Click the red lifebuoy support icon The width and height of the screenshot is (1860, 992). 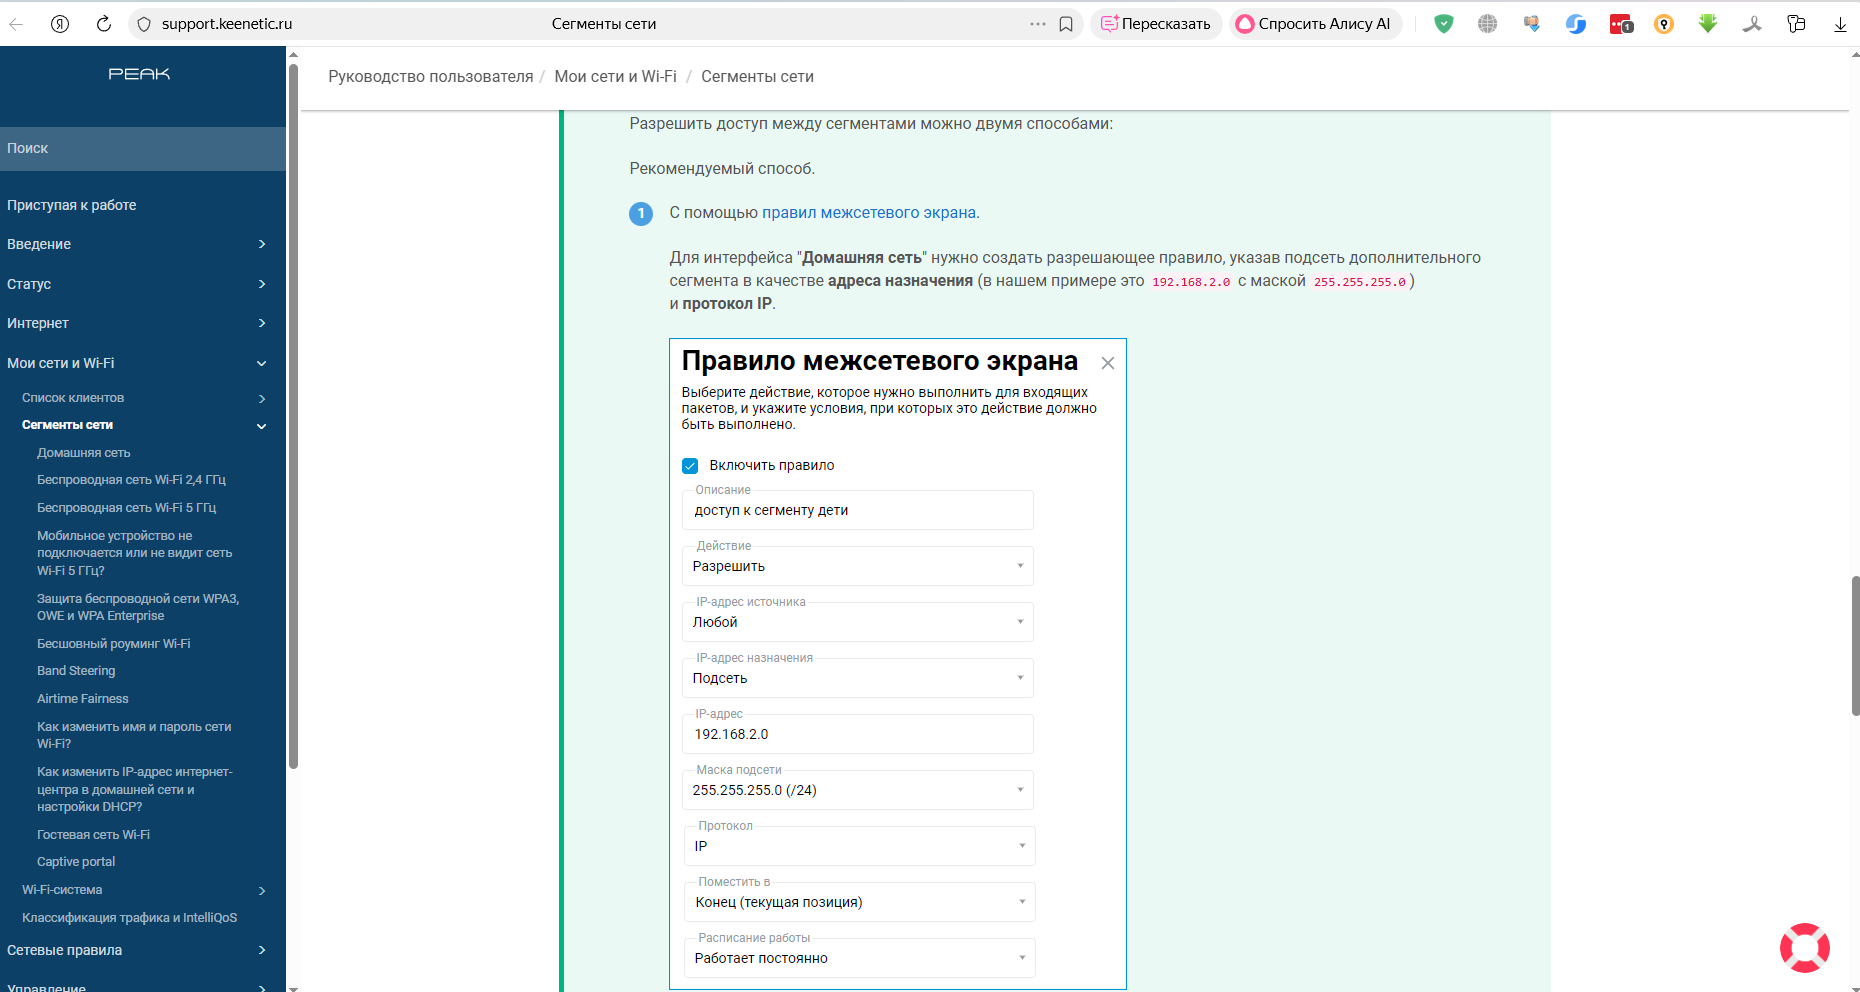pos(1804,947)
